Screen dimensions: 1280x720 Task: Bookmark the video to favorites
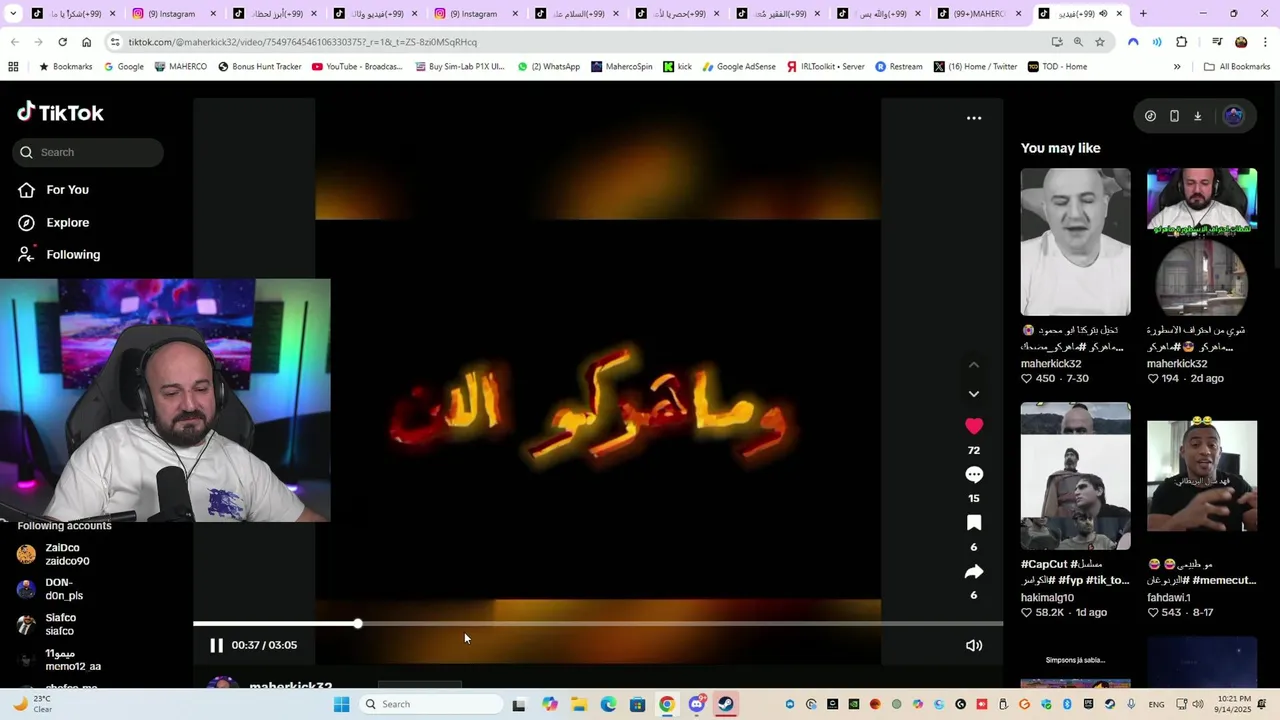(x=974, y=523)
